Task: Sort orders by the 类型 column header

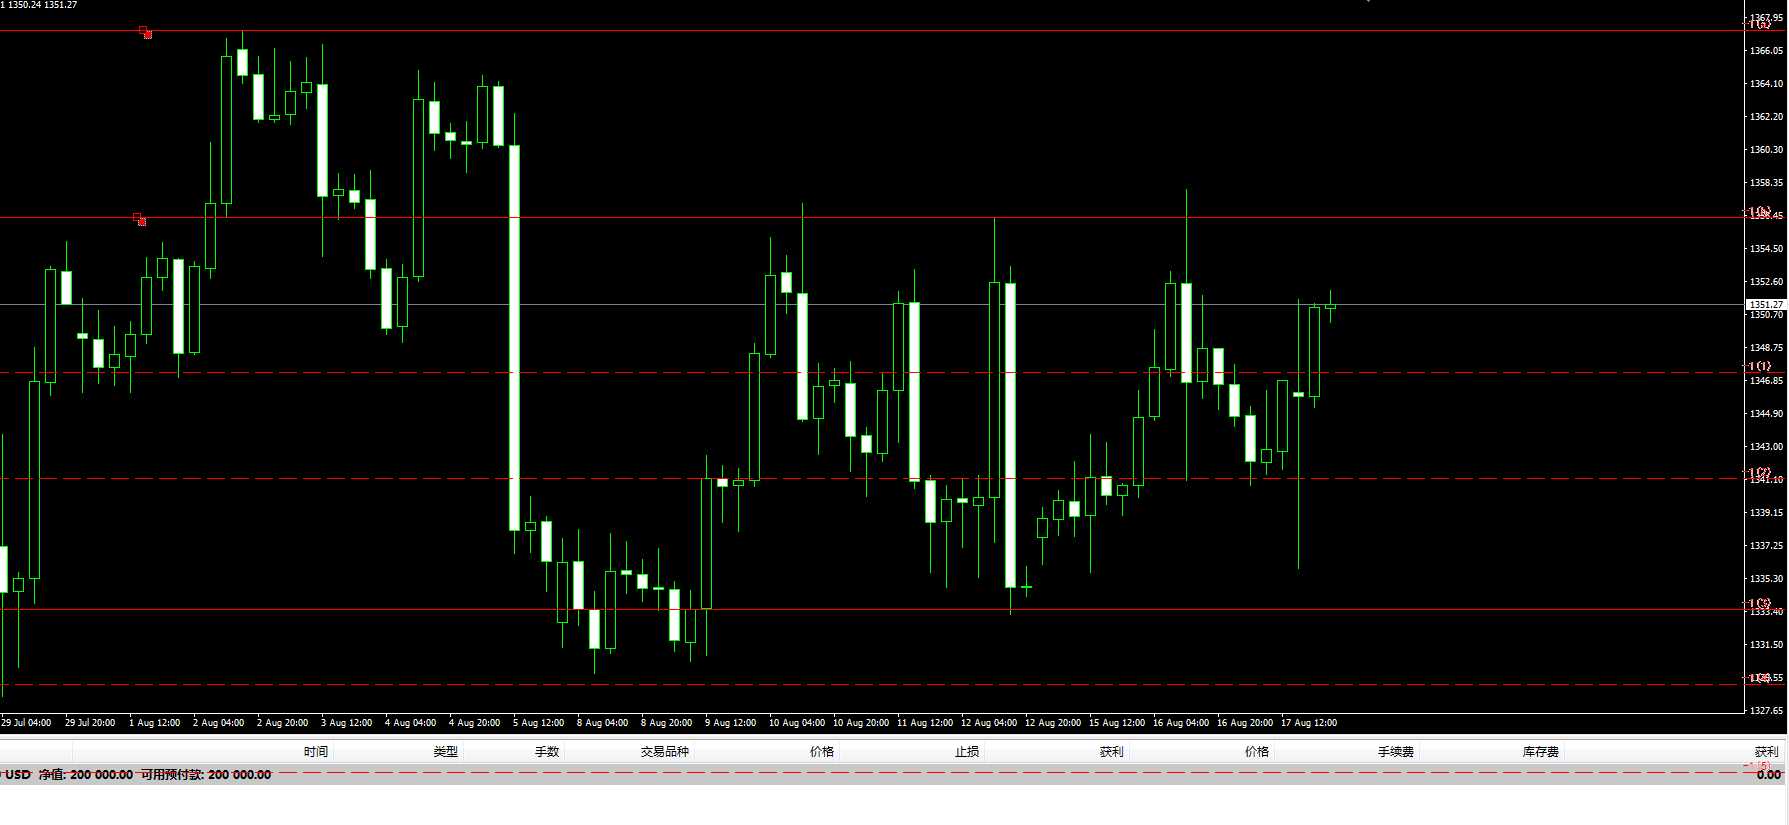Action: [x=446, y=752]
